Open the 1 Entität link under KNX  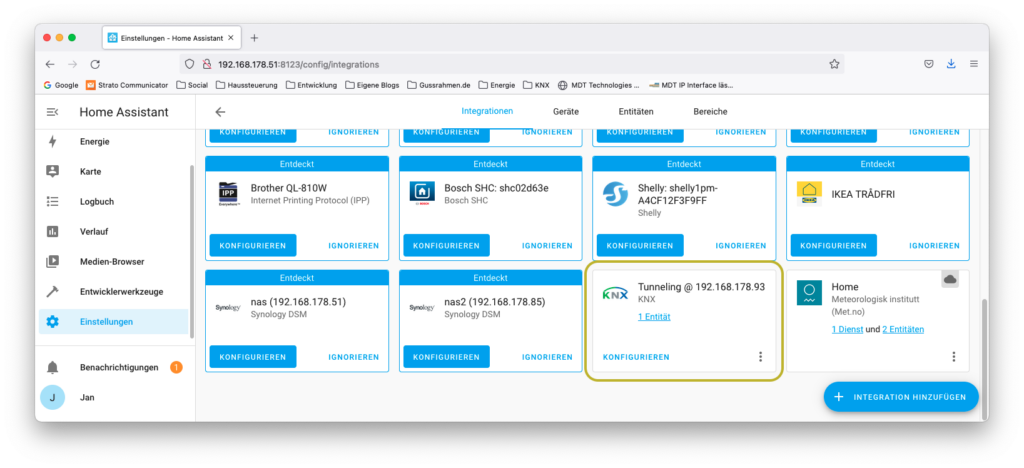pos(654,317)
